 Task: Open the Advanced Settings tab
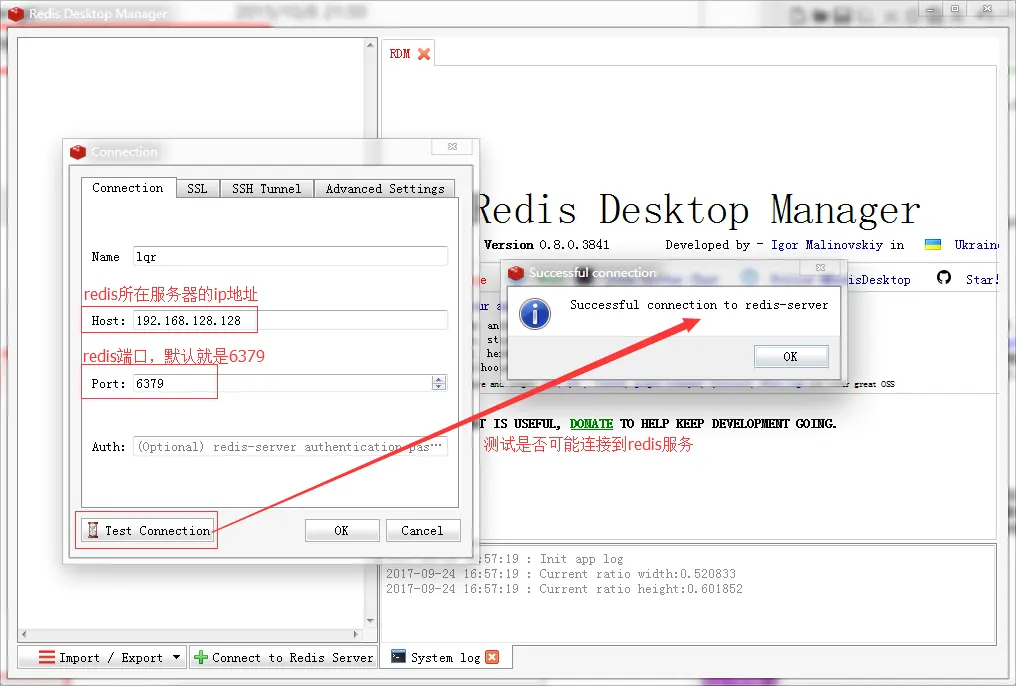click(x=385, y=189)
